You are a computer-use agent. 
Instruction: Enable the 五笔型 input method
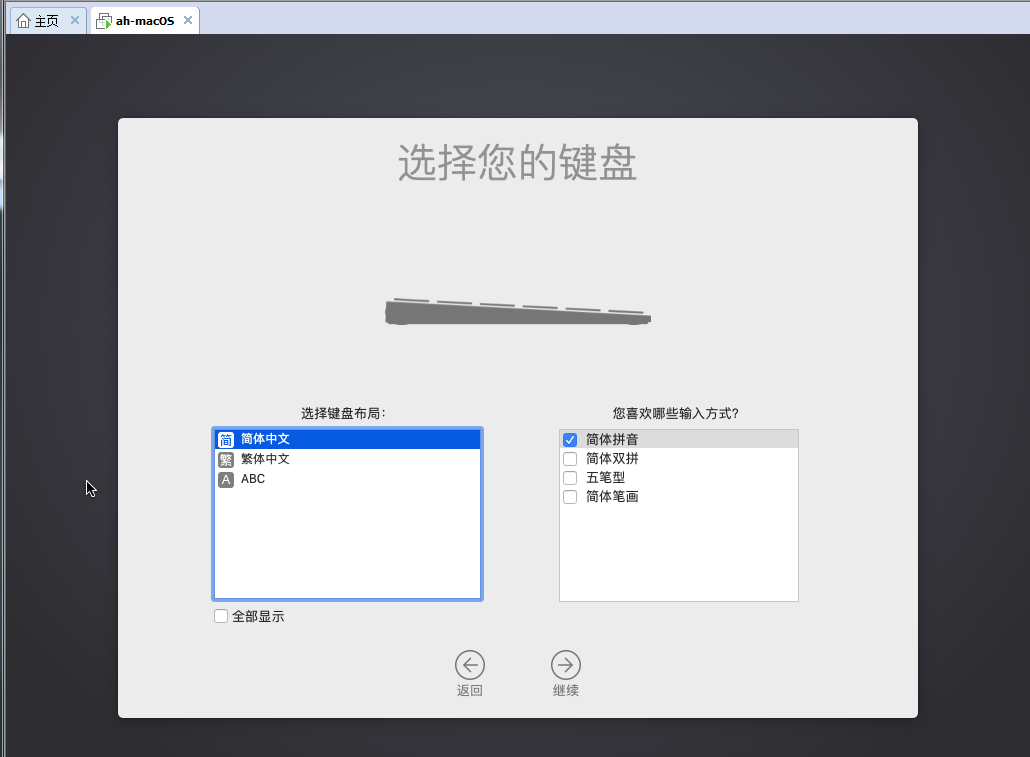[570, 478]
